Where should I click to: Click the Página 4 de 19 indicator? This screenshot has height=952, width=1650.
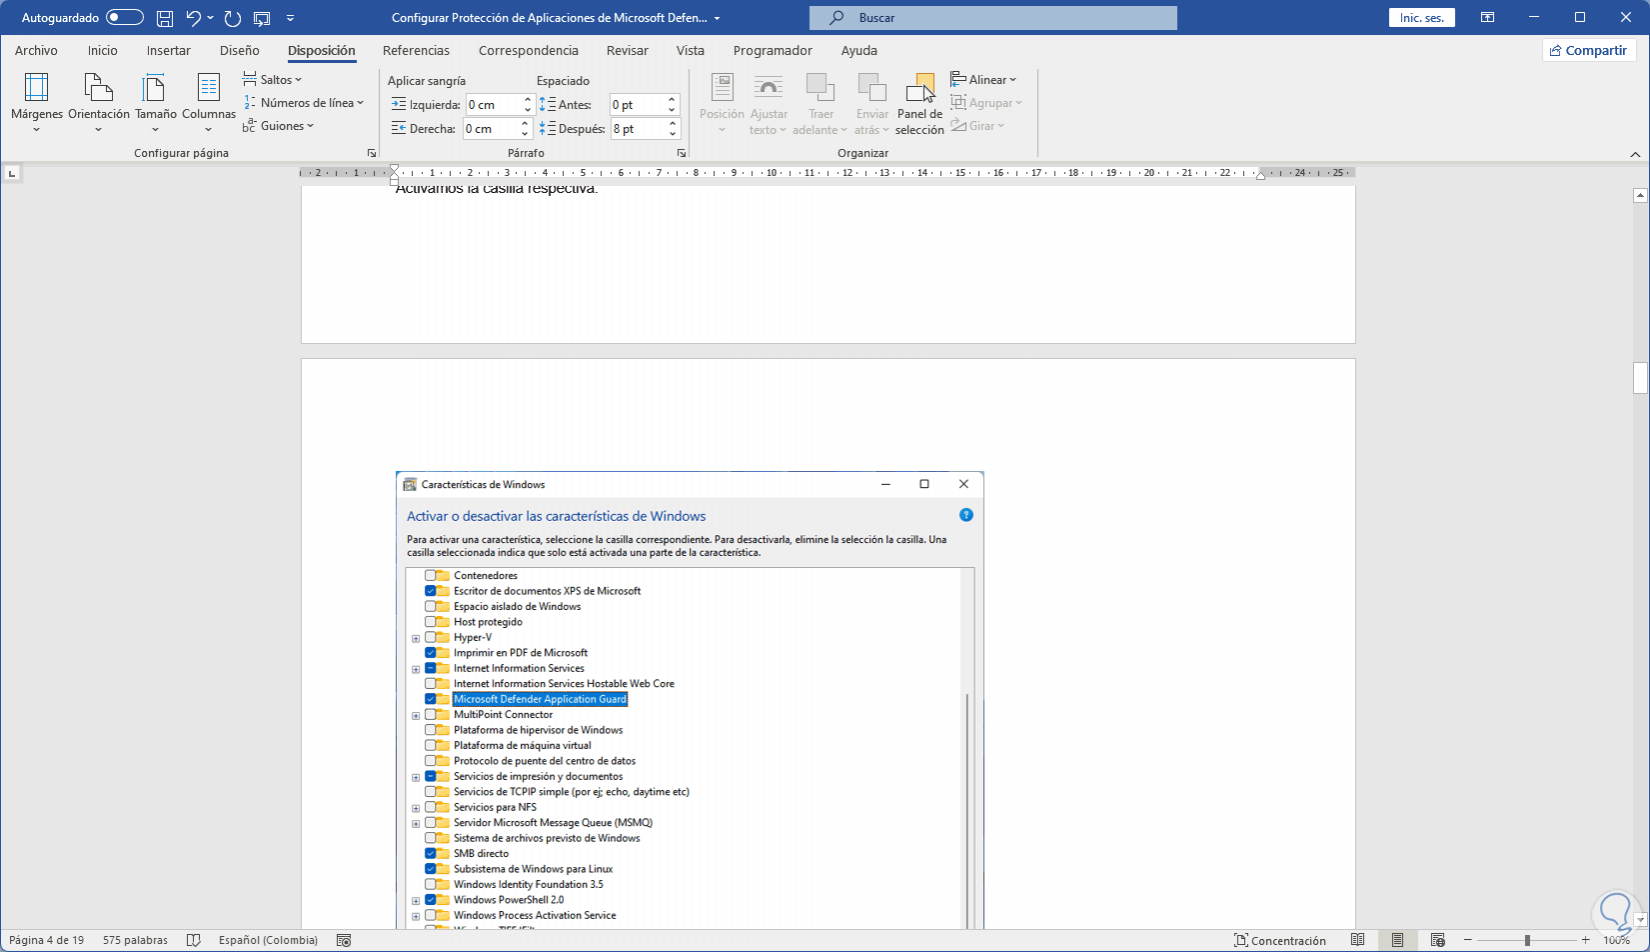(46, 940)
